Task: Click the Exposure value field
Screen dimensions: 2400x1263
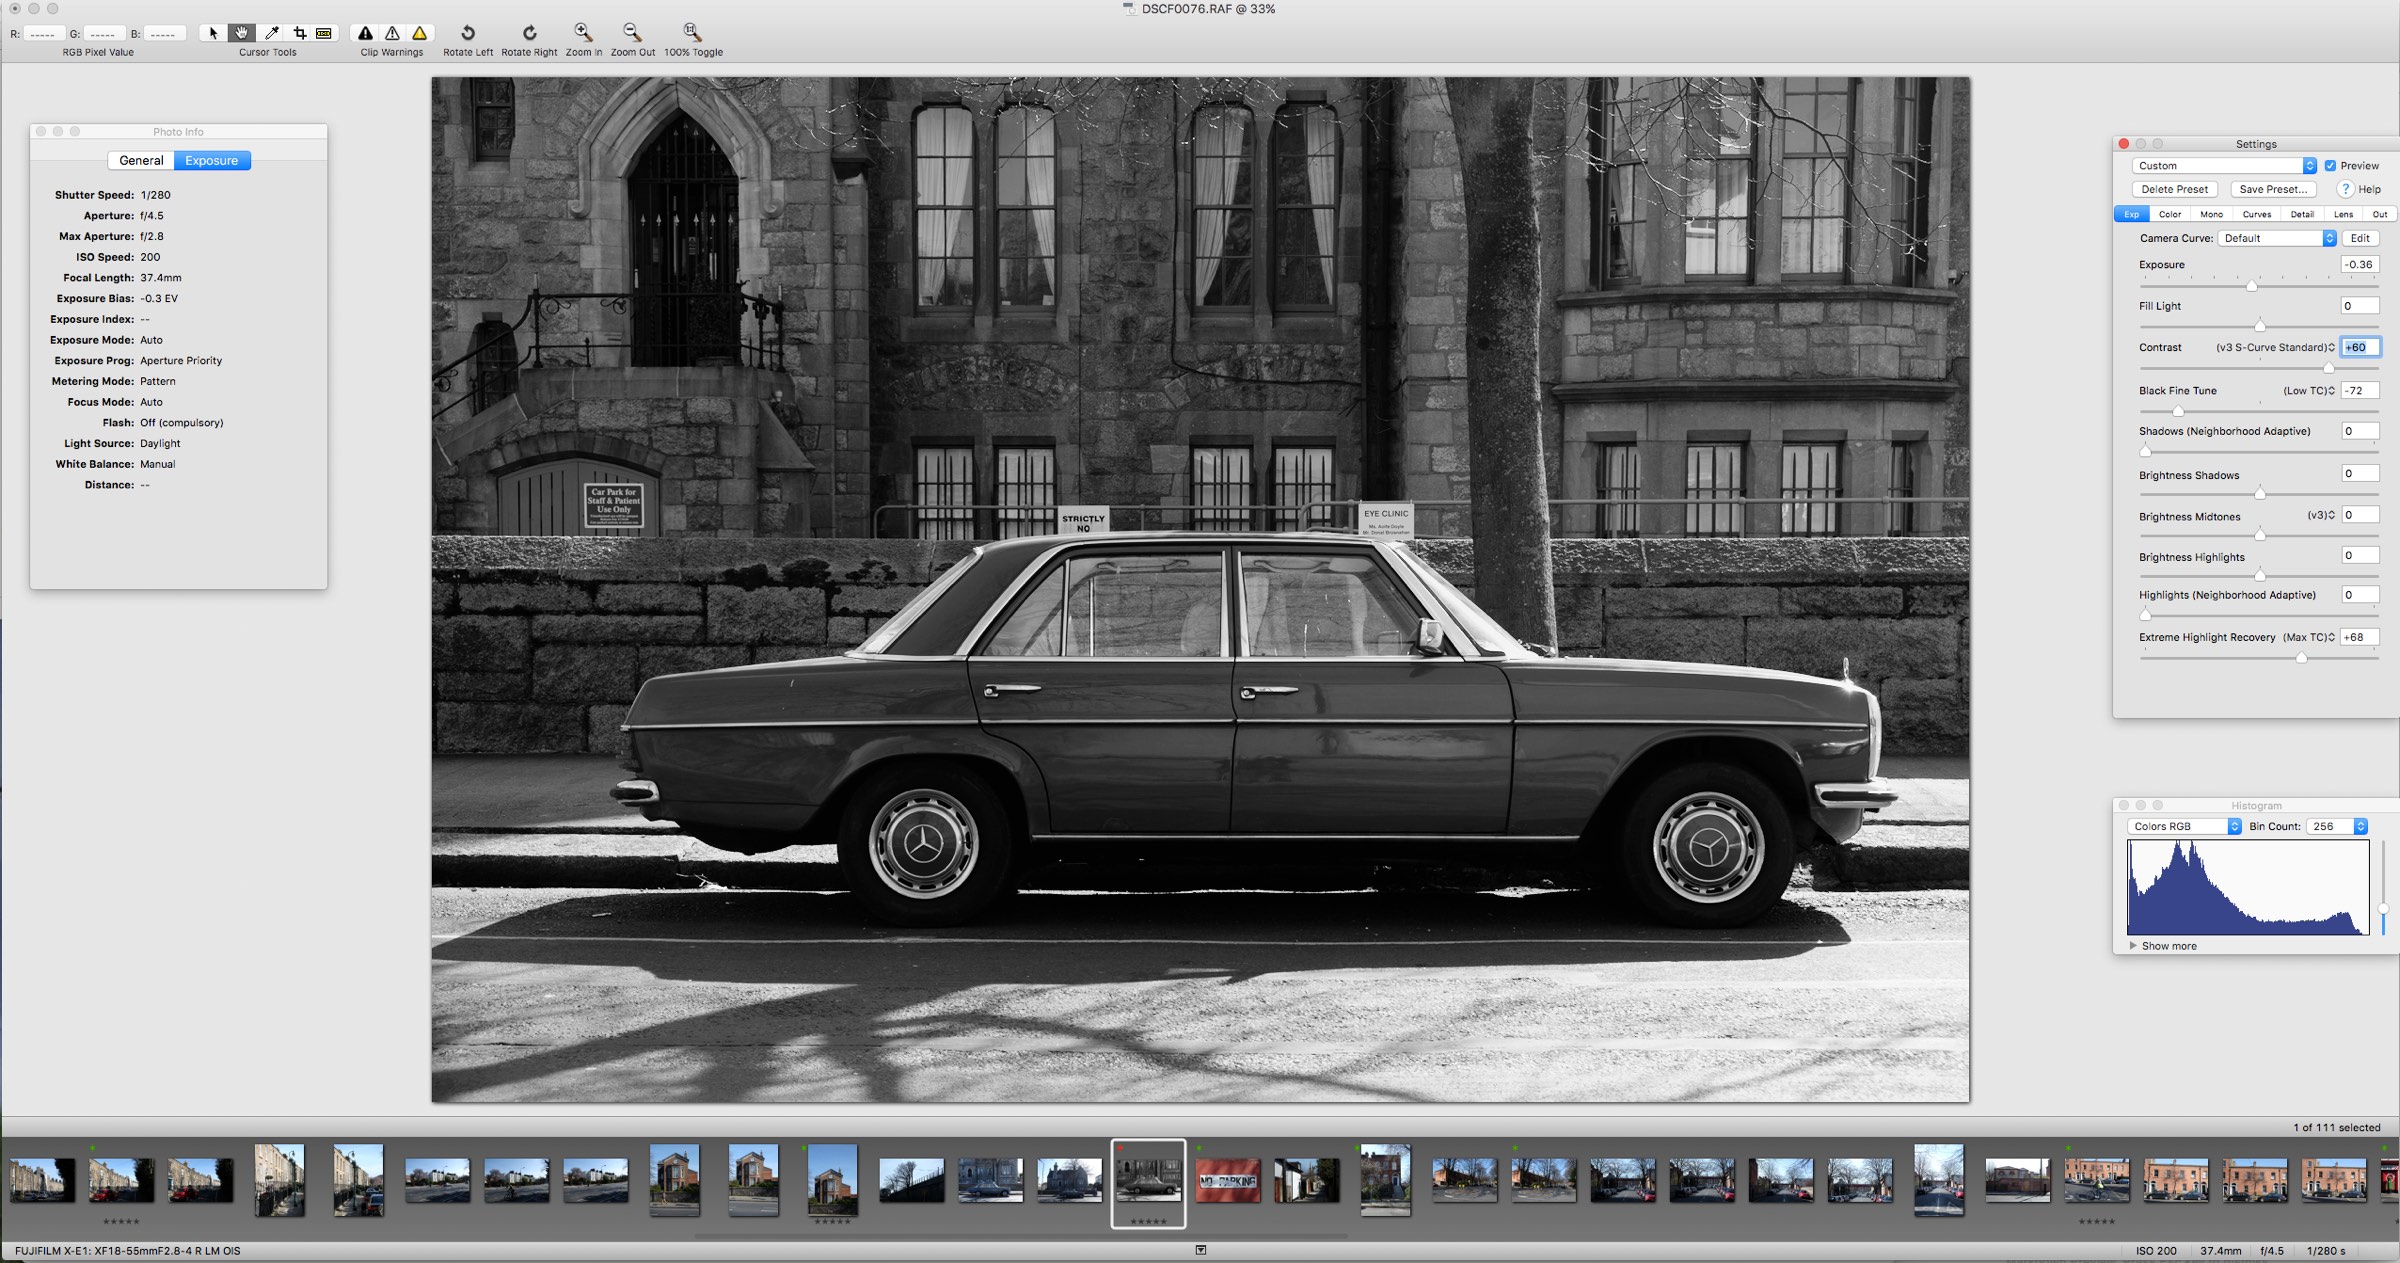Action: pyautogui.click(x=2359, y=265)
